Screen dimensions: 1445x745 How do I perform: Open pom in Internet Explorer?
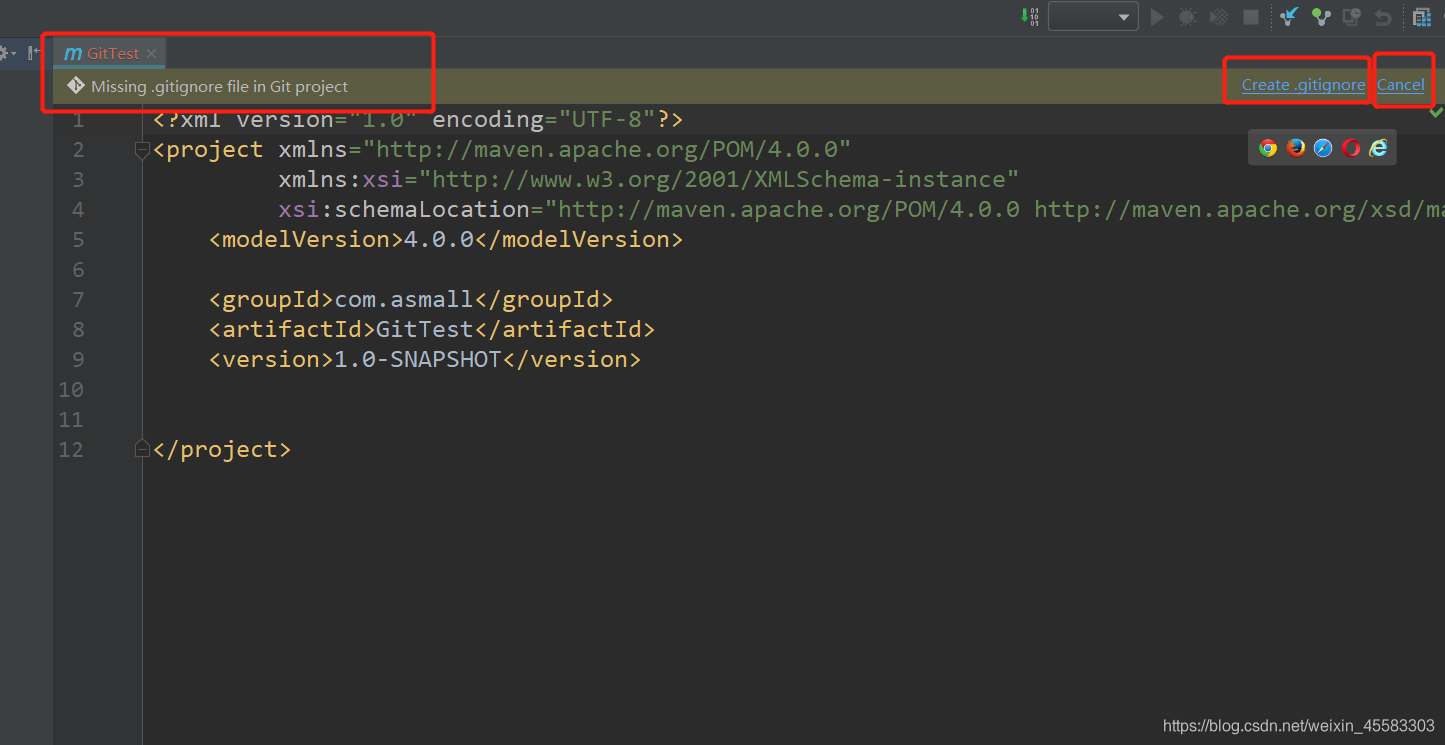pyautogui.click(x=1378, y=148)
